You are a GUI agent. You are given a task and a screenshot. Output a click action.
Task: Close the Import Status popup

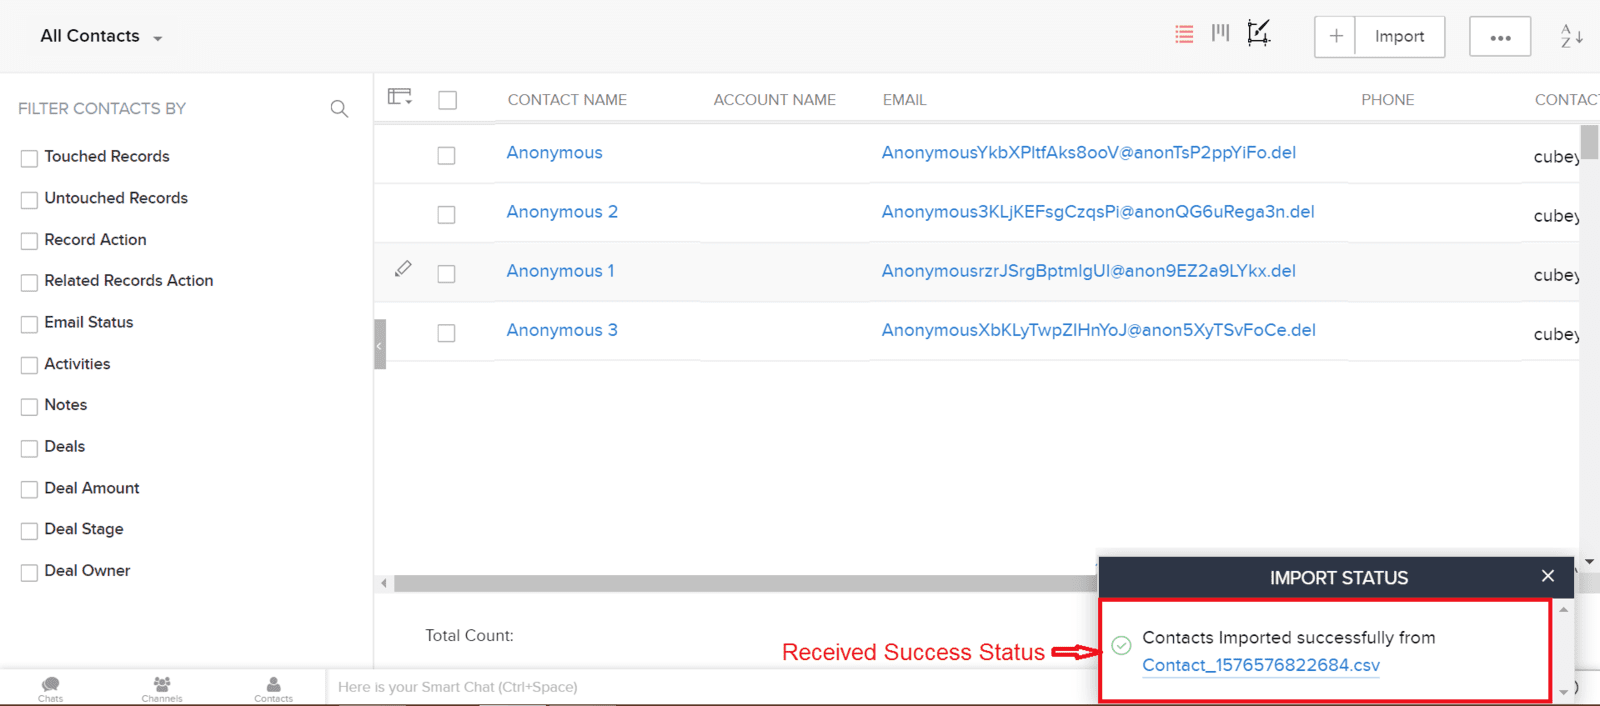1548,576
